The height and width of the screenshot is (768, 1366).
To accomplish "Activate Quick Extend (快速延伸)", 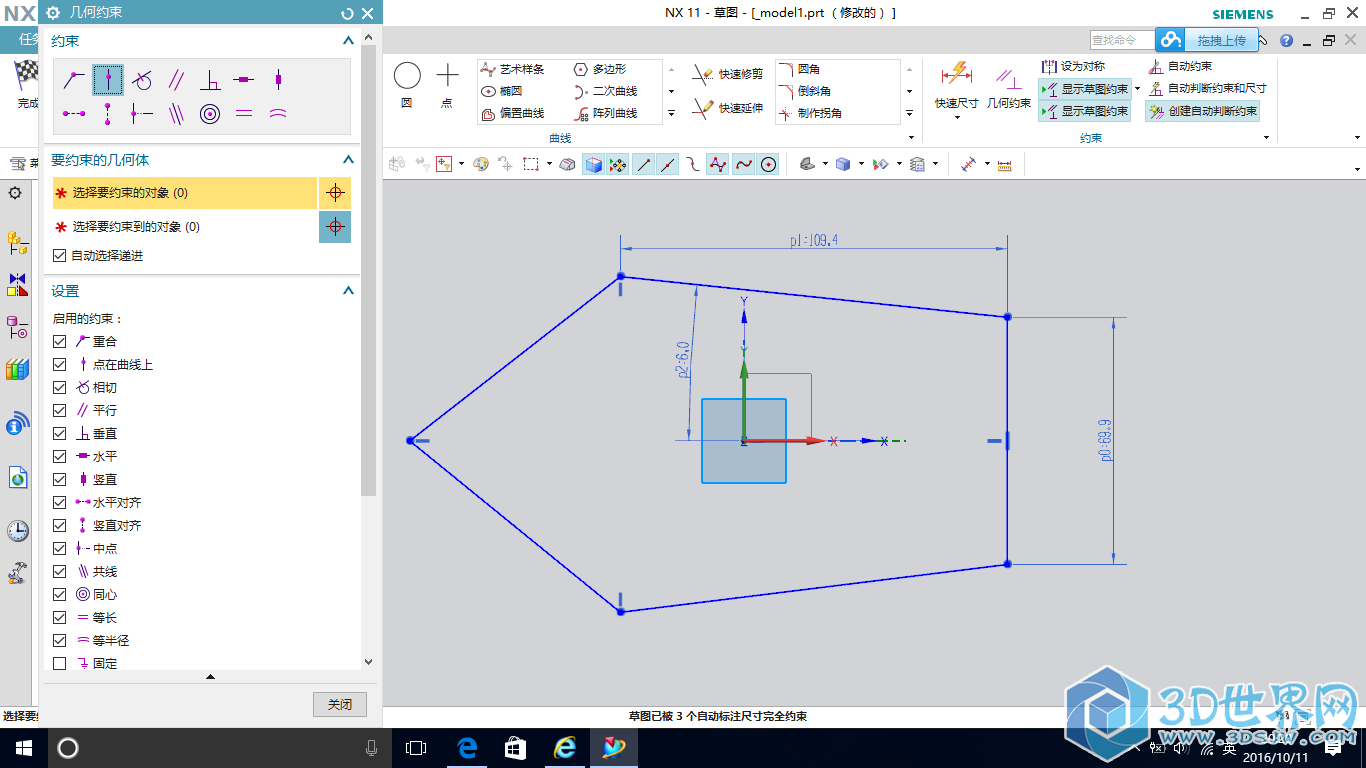I will click(x=730, y=107).
